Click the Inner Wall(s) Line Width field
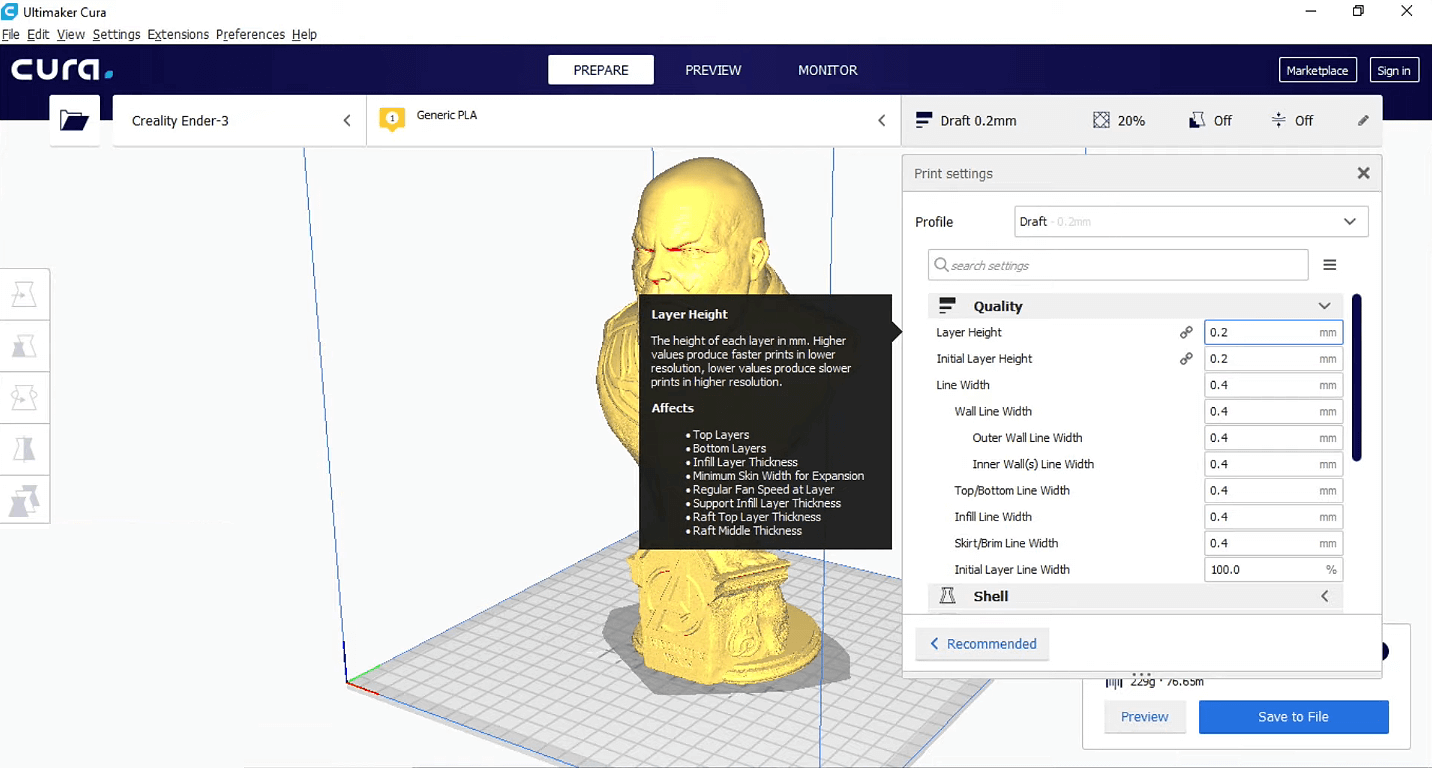 click(1273, 464)
